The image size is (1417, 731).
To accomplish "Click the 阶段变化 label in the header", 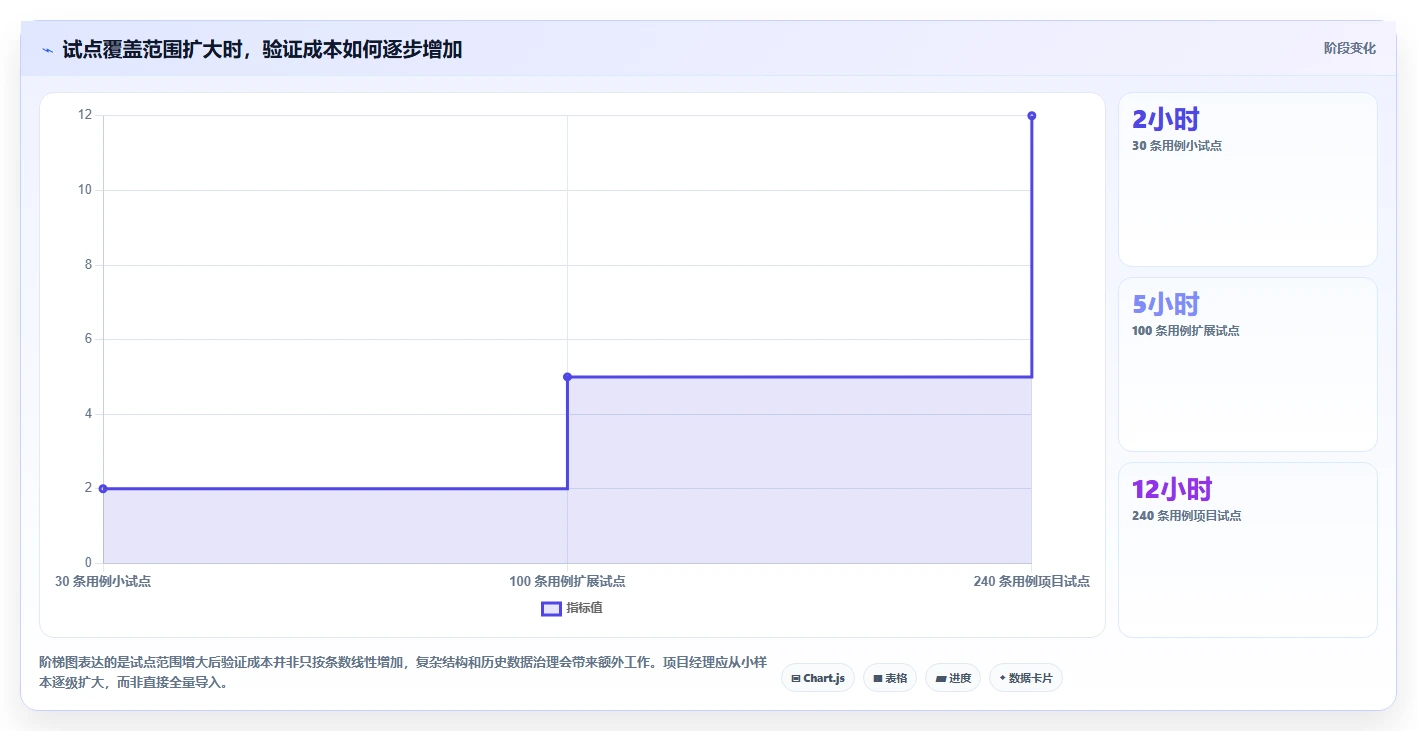I will click(1349, 48).
